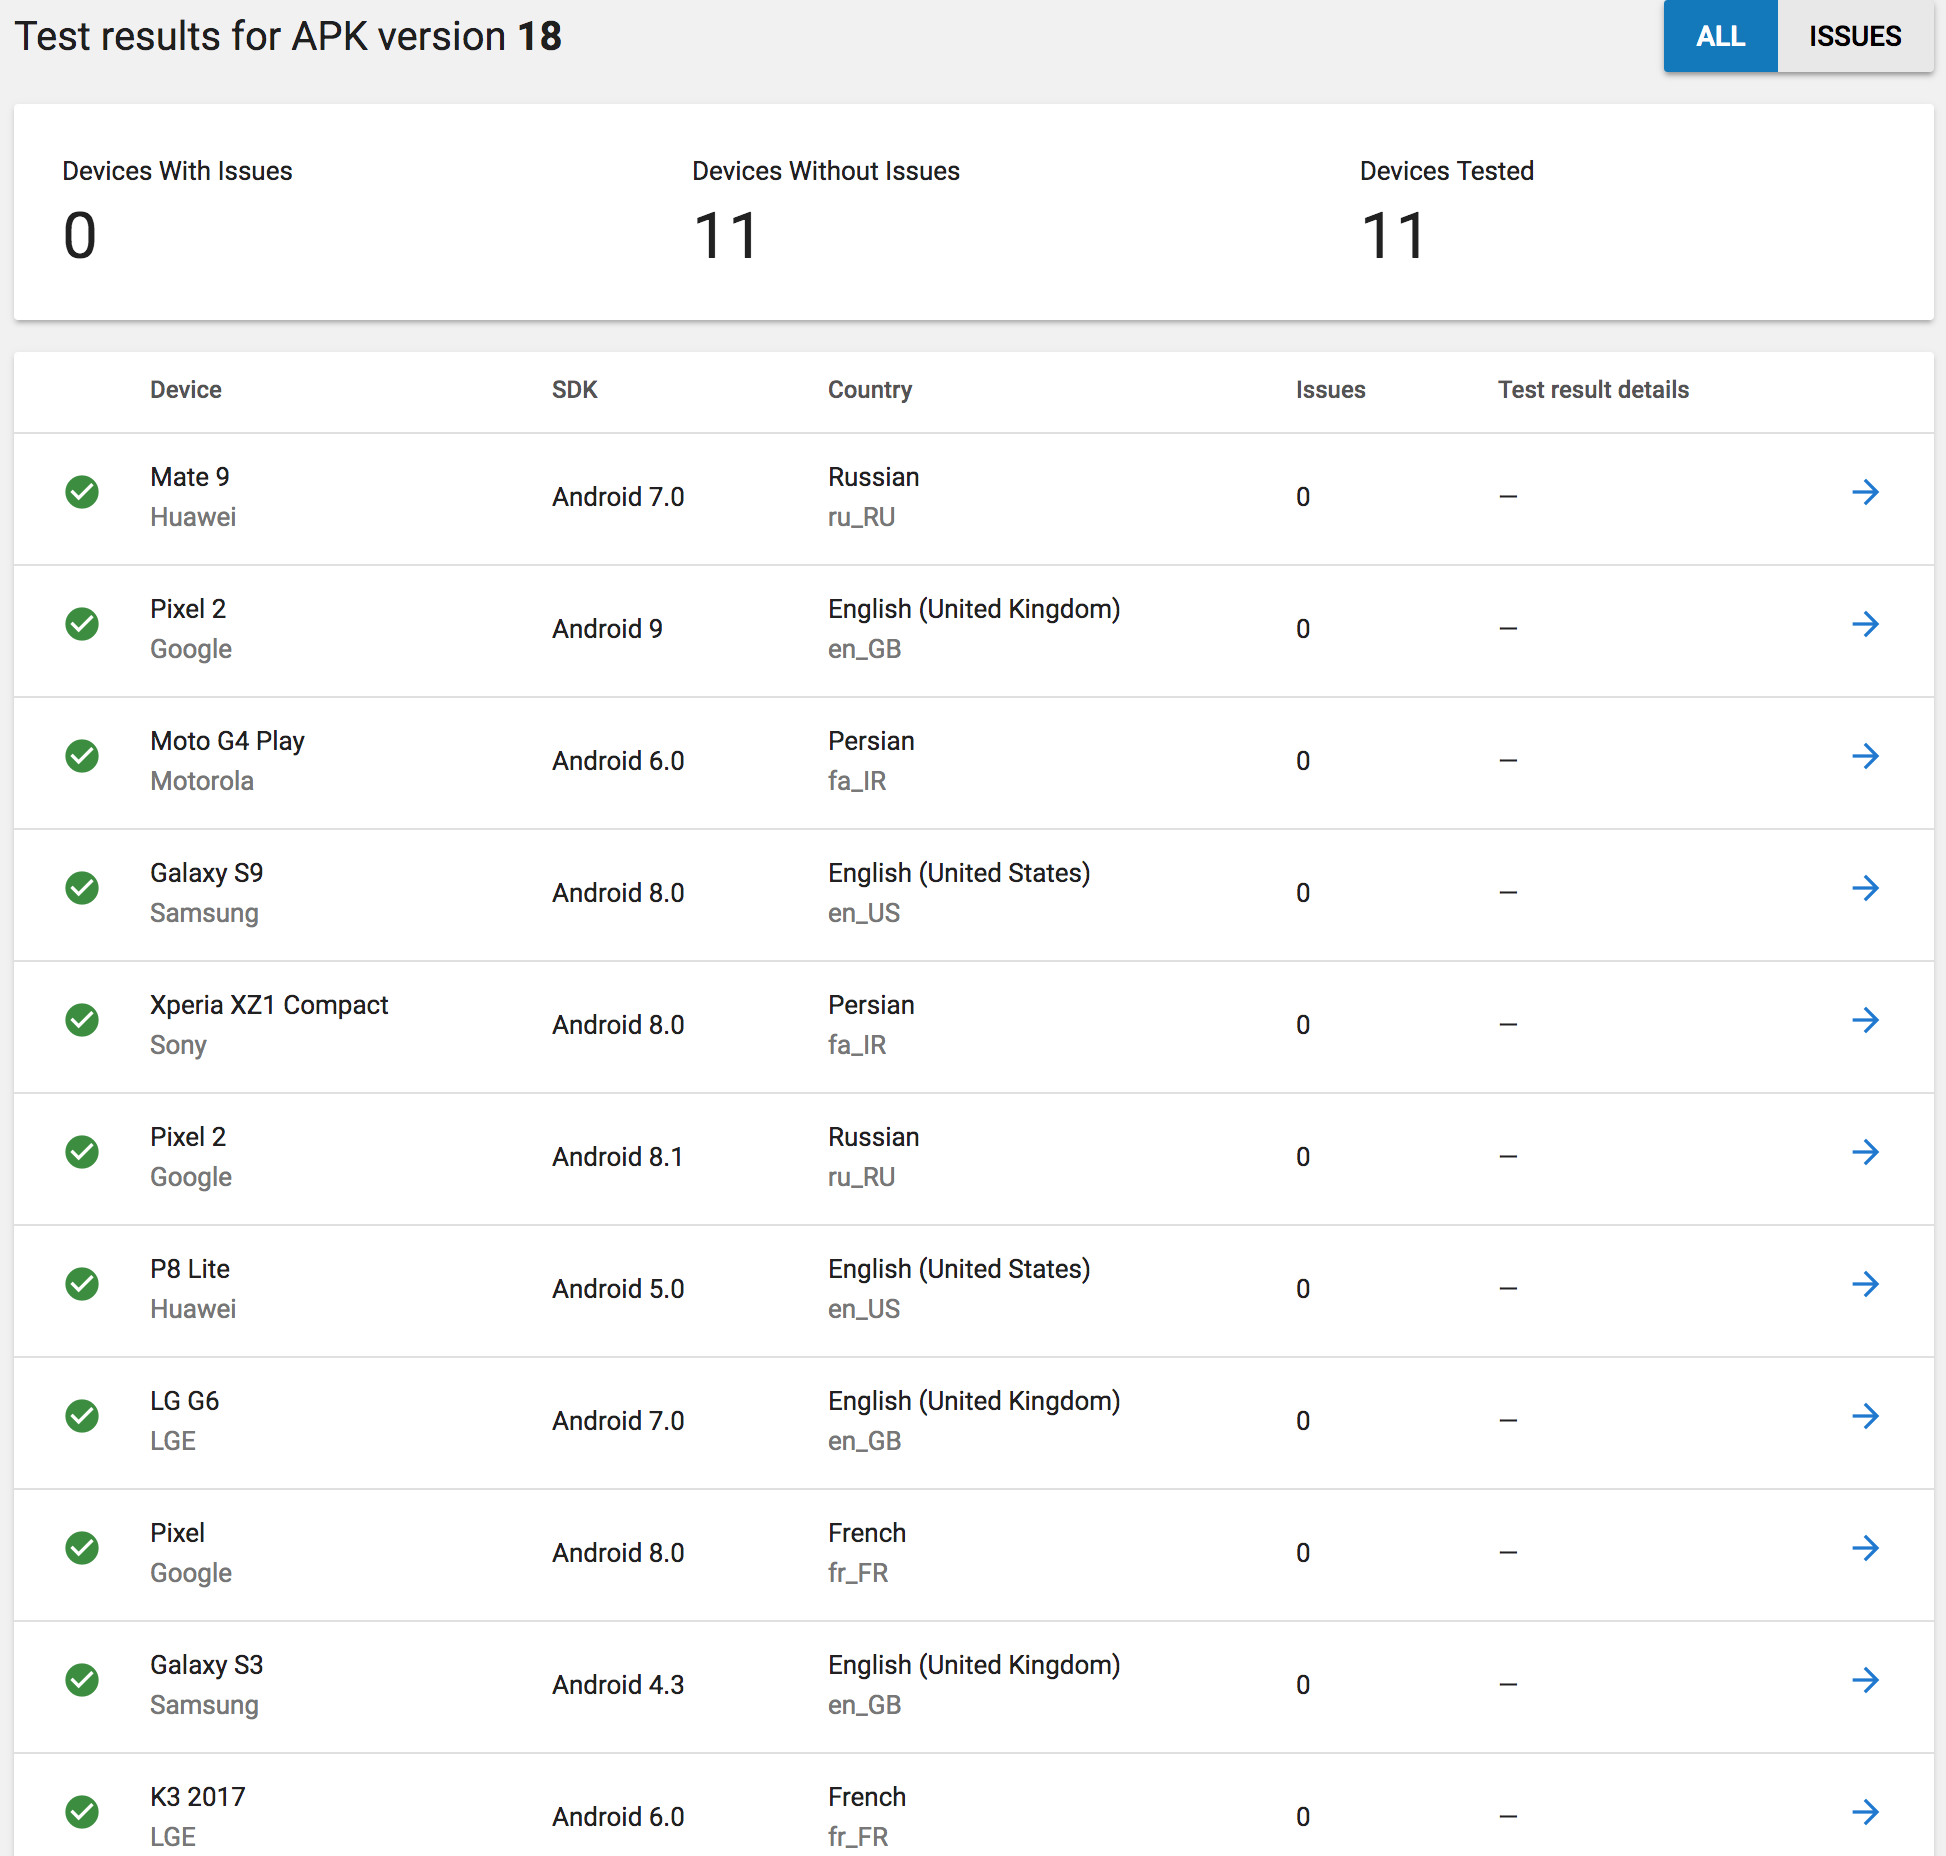The image size is (1946, 1856).
Task: Click Android 8.1 SDK cell
Action: click(618, 1157)
